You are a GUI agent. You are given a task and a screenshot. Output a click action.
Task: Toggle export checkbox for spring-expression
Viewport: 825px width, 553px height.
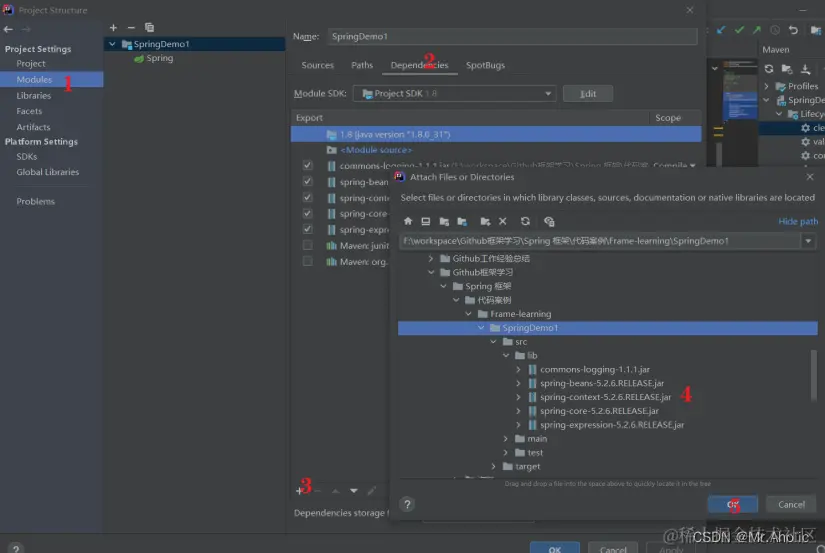tap(307, 229)
